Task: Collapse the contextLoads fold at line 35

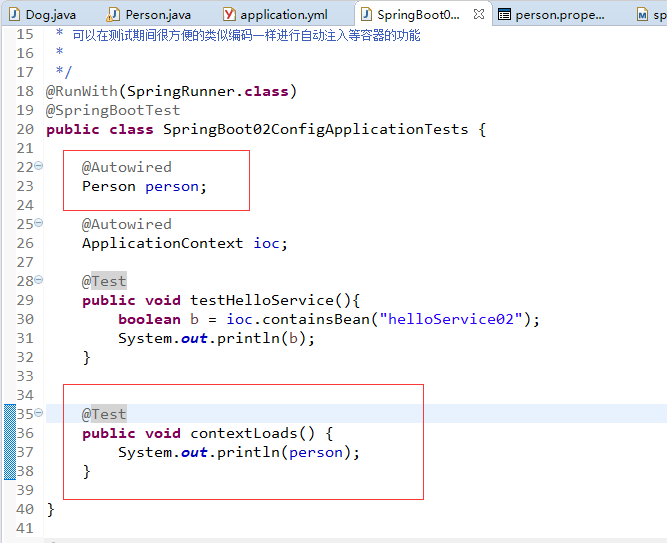Action: click(x=39, y=412)
